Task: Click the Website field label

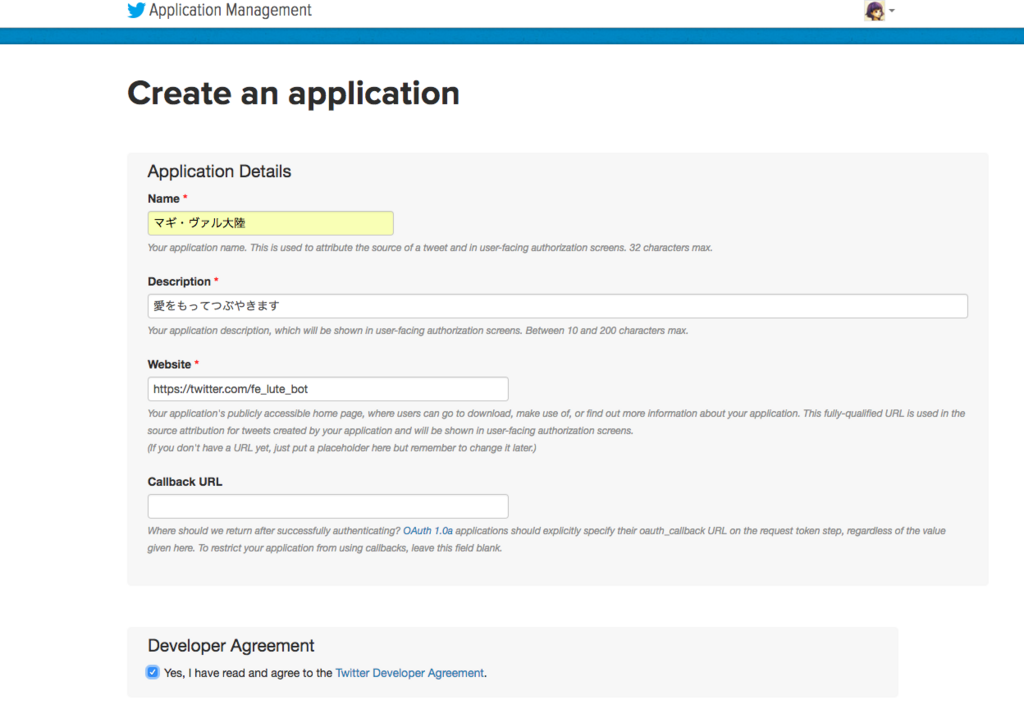Action: point(169,364)
